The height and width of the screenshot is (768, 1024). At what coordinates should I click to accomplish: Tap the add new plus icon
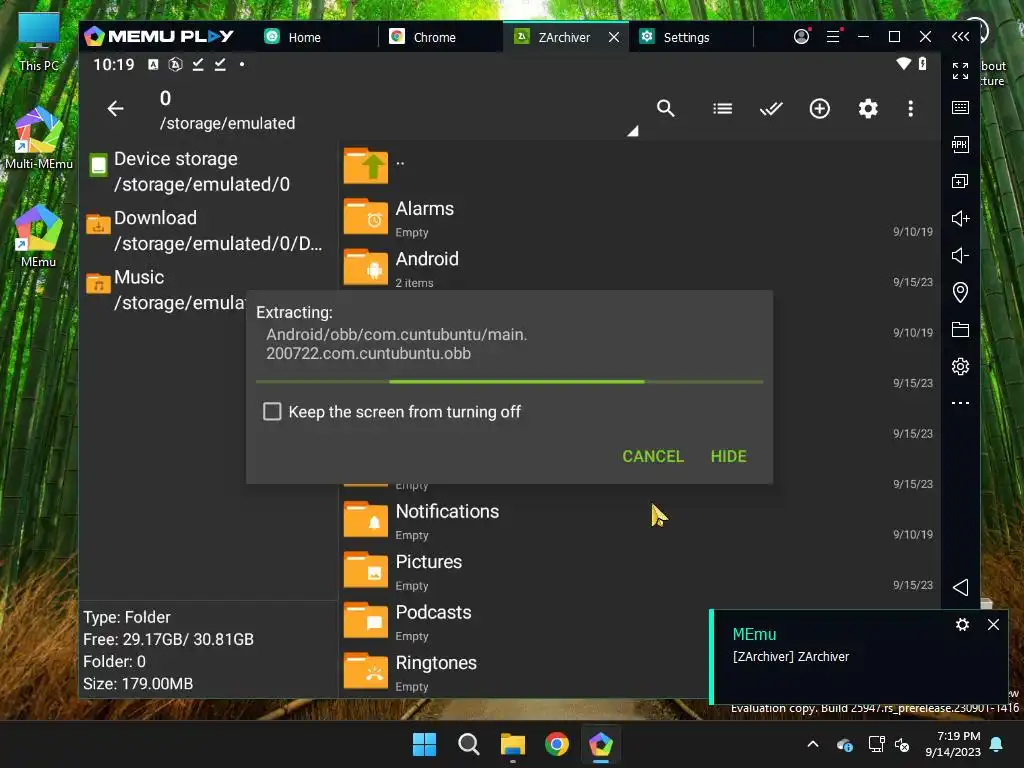pos(820,108)
